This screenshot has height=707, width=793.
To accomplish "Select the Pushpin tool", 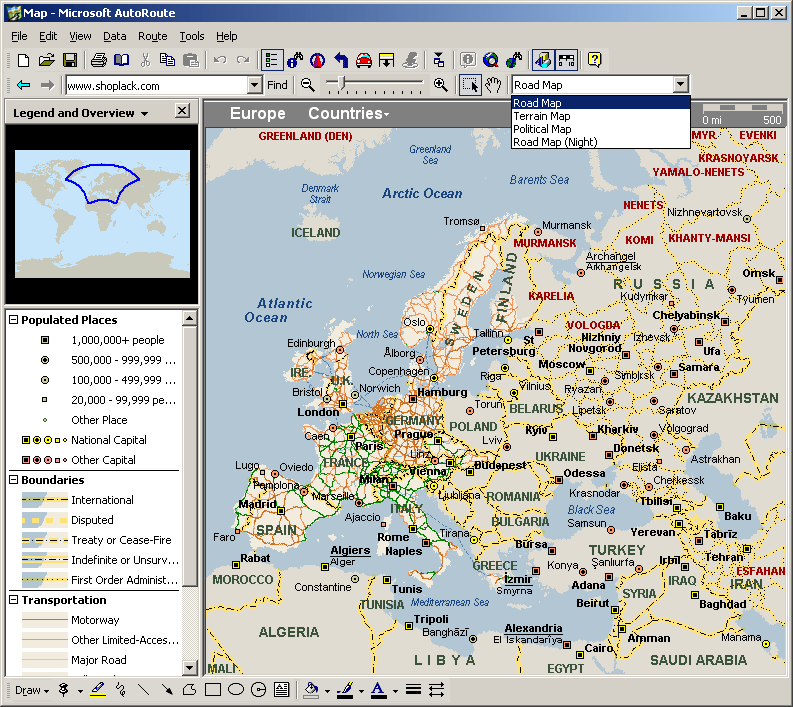I will pos(64,690).
